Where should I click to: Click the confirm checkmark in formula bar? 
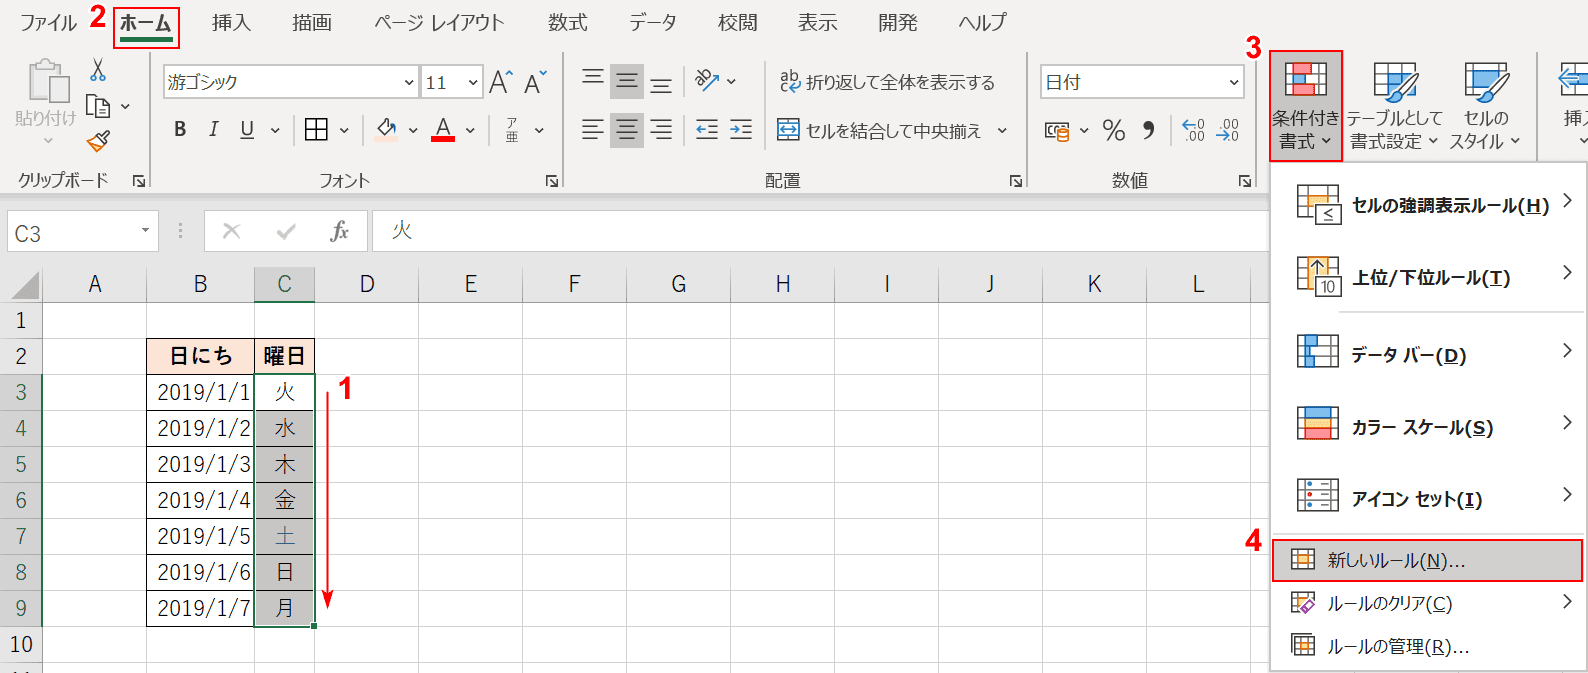(286, 231)
